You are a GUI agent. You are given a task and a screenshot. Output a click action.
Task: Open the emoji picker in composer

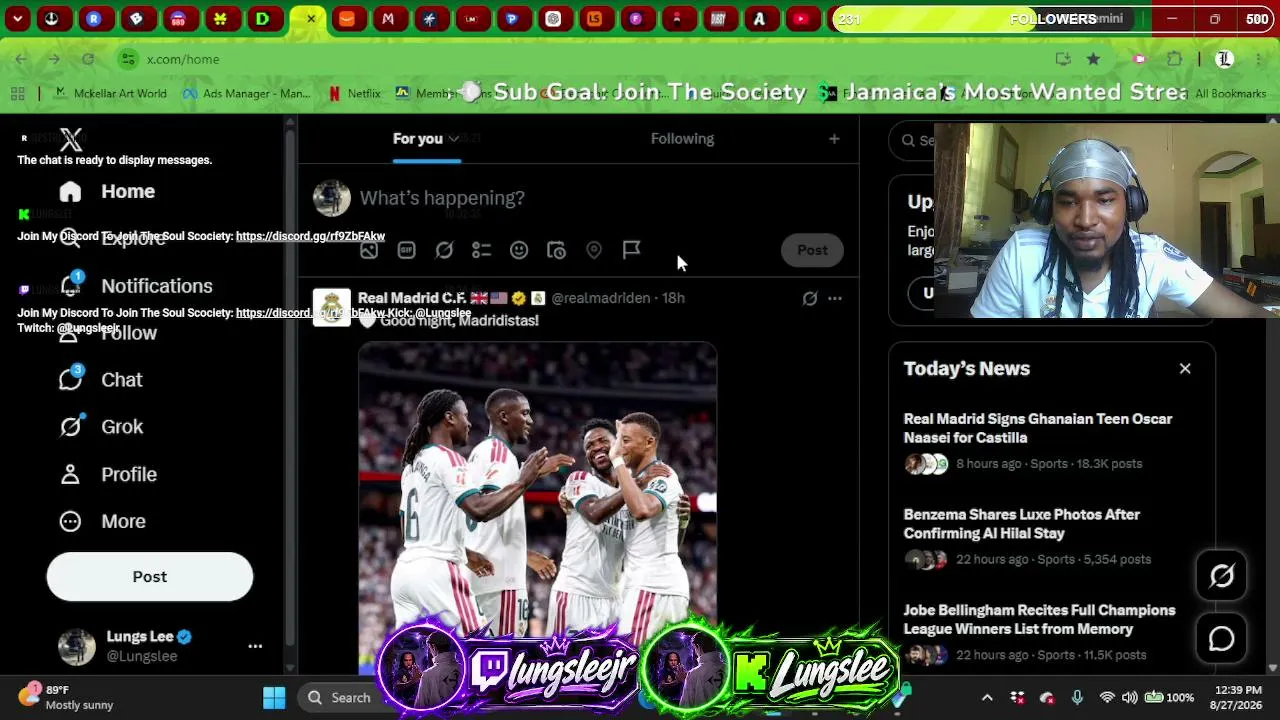coord(519,250)
